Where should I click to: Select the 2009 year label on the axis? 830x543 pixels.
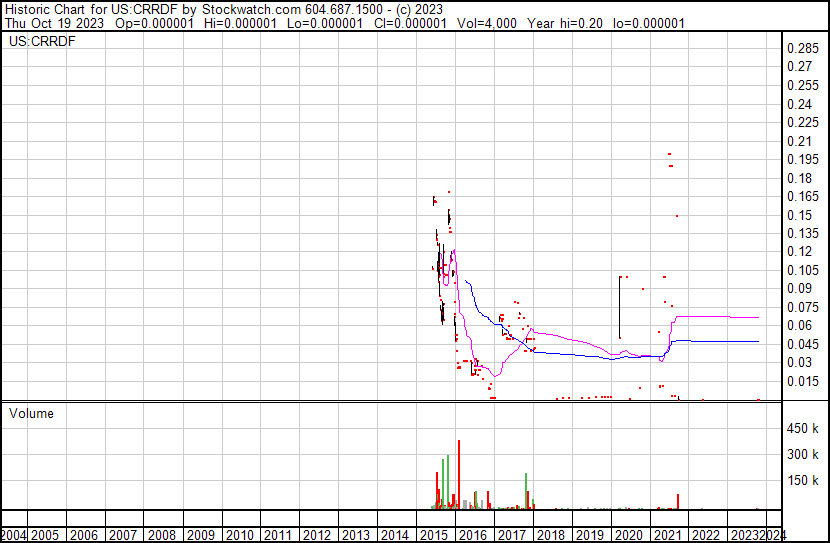coord(201,535)
